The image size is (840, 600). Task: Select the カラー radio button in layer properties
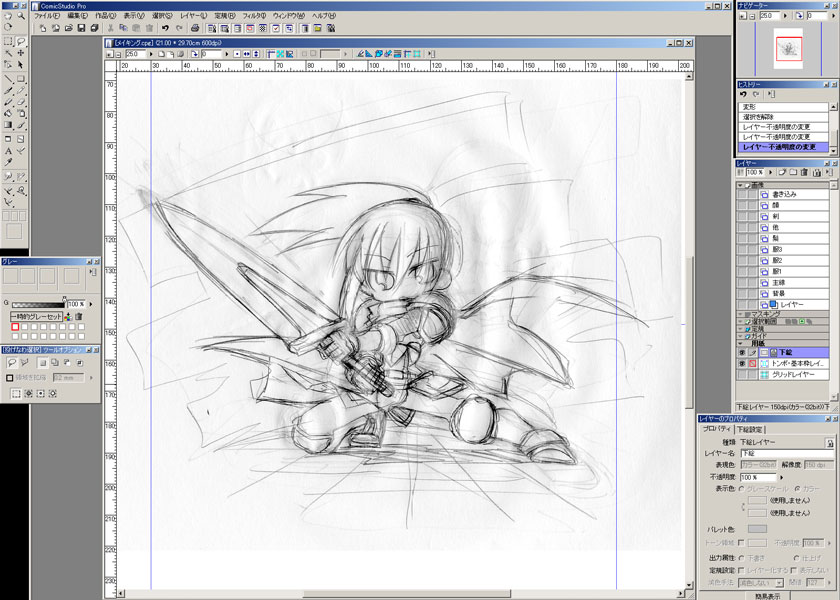pyautogui.click(x=798, y=489)
